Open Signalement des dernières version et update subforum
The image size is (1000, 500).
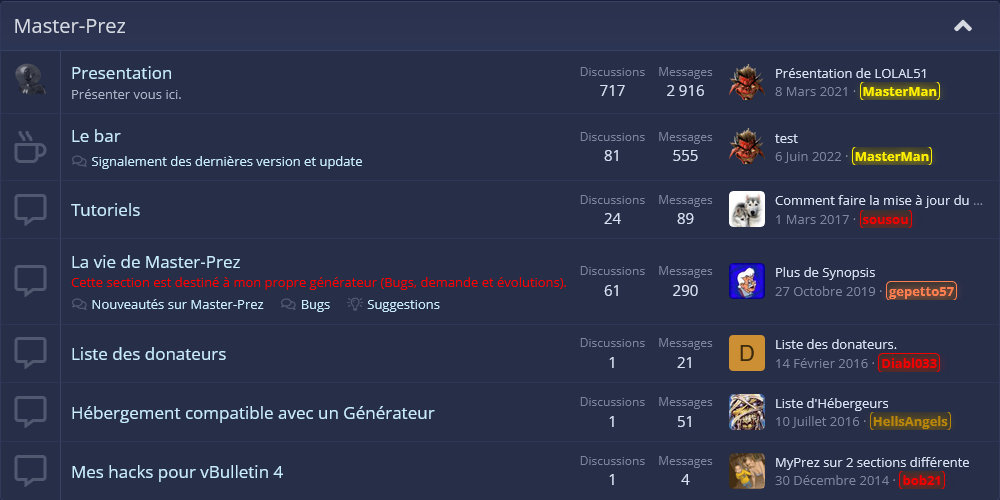coord(226,161)
